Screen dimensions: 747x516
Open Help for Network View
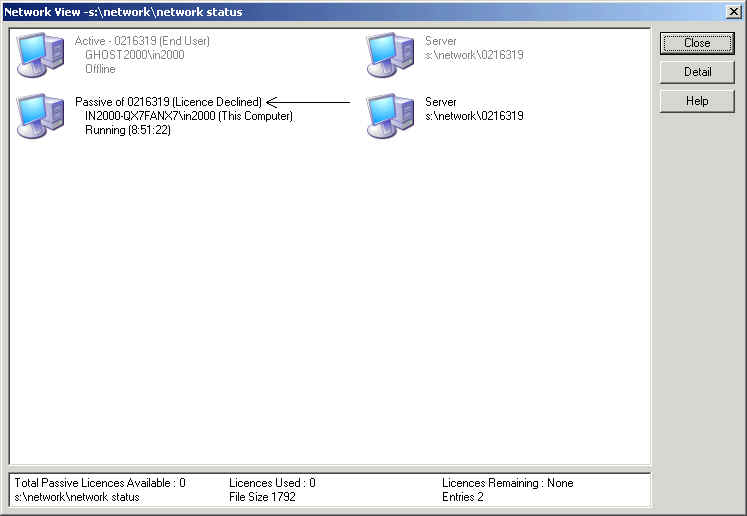pyautogui.click(x=697, y=101)
